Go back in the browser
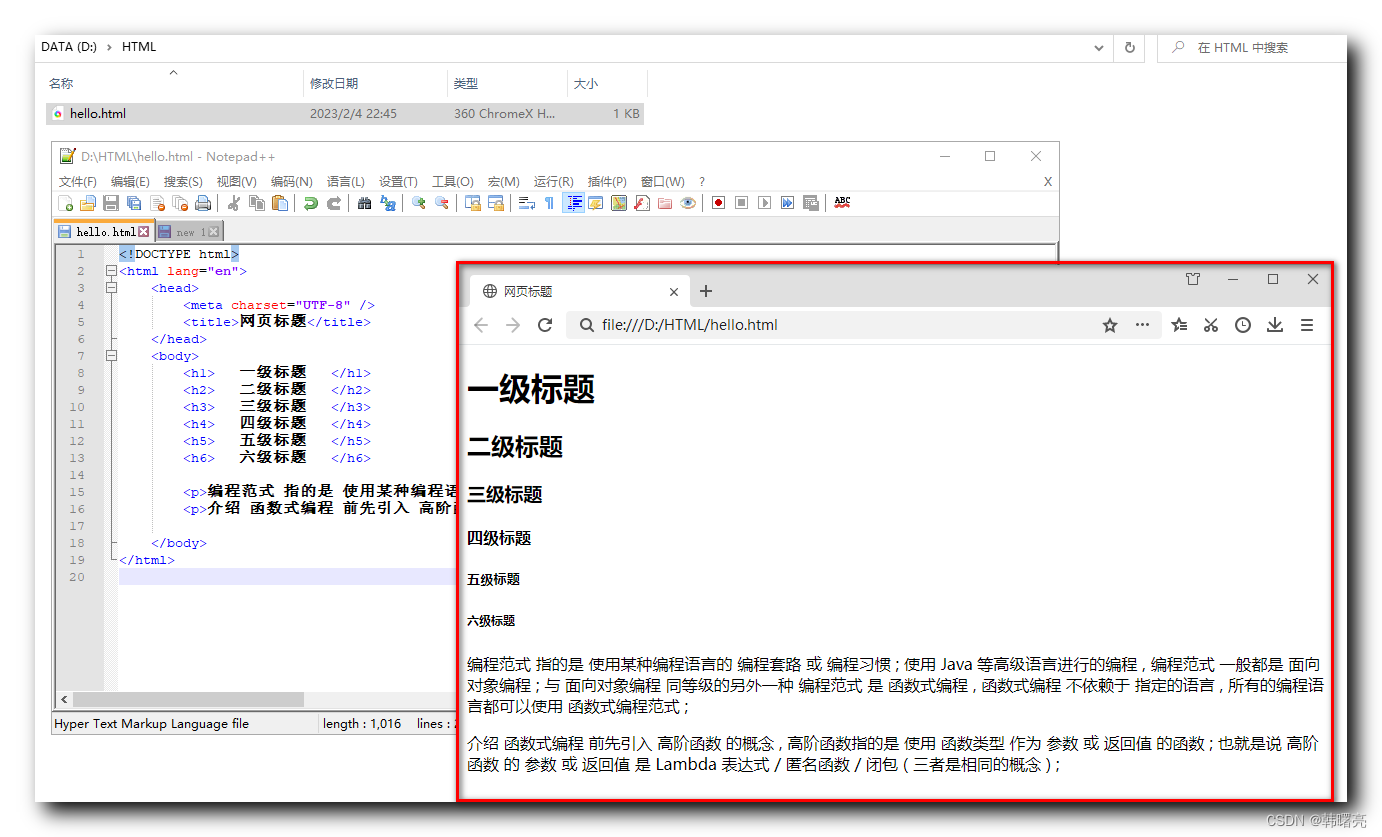 pos(481,325)
